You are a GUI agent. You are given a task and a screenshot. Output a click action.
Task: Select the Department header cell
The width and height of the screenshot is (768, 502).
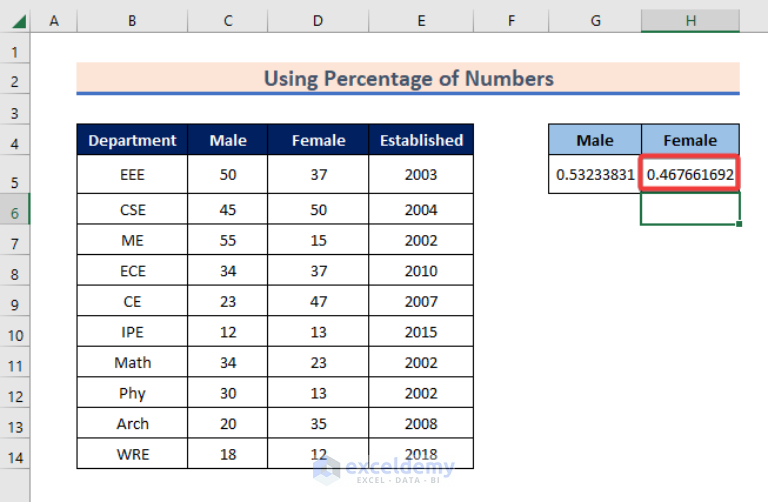(132, 140)
